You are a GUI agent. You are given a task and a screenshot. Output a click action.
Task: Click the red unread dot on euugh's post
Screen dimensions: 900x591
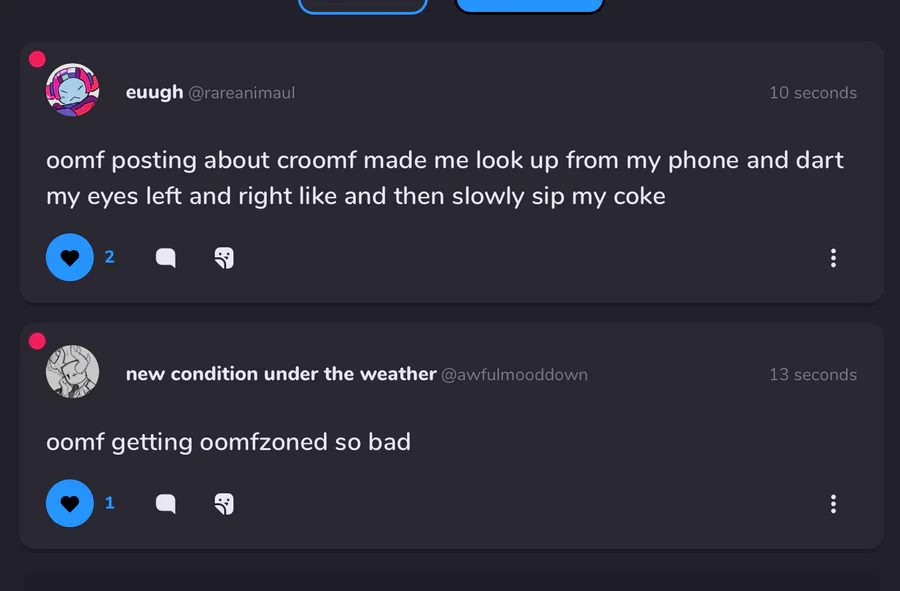pyautogui.click(x=37, y=59)
